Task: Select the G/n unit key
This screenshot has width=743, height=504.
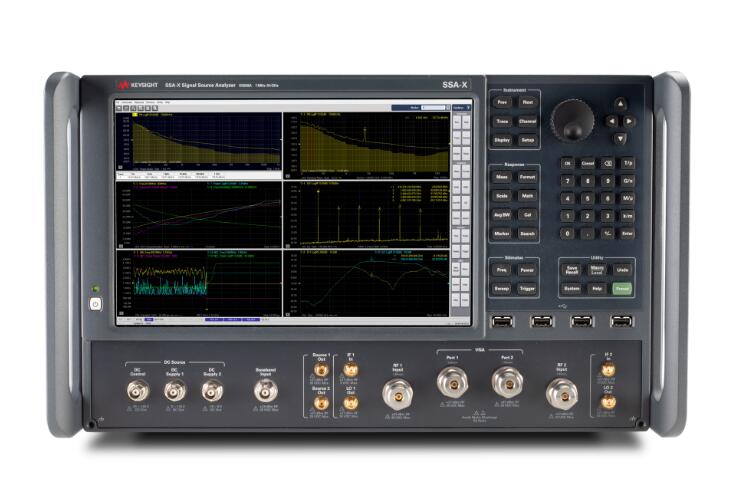Action: [x=627, y=181]
